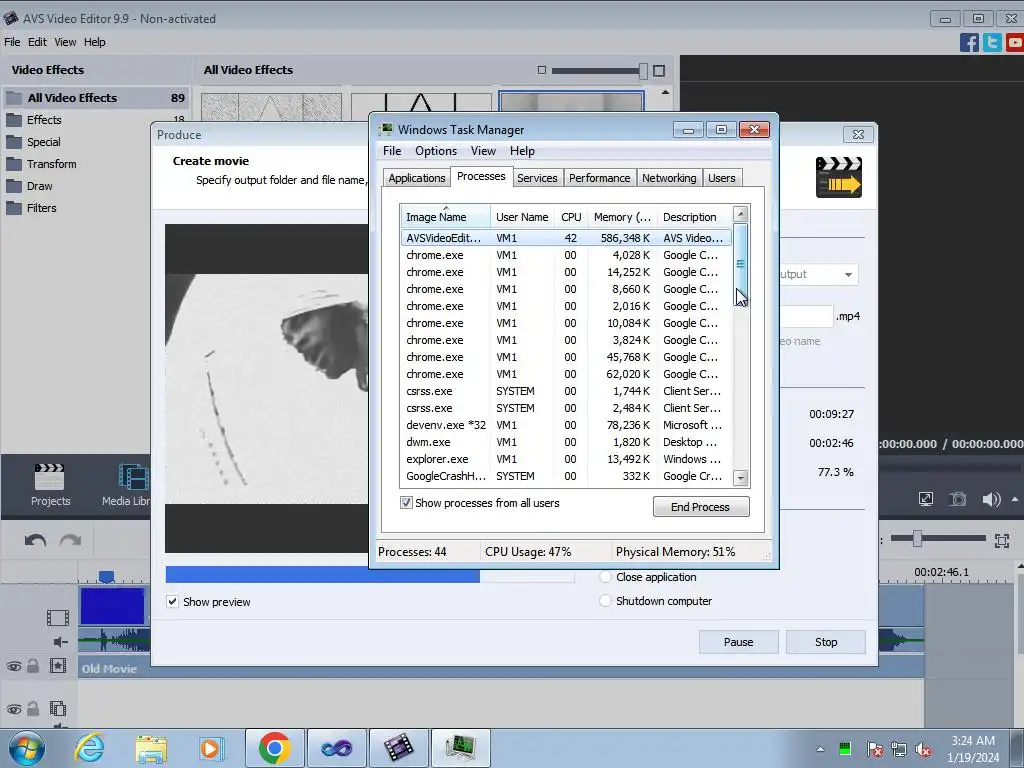The image size is (1024, 768).
Task: Pause the movie production
Action: [739, 642]
